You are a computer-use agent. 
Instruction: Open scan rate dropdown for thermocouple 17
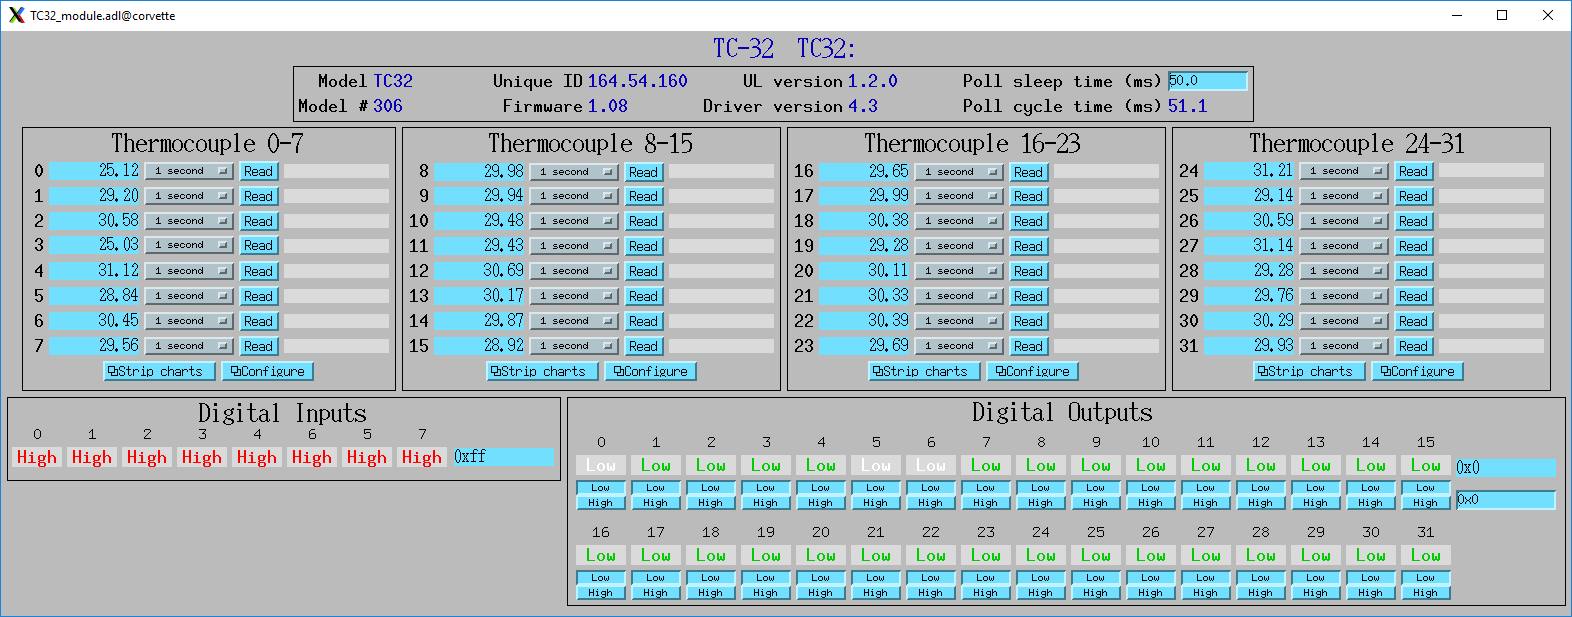click(x=959, y=196)
